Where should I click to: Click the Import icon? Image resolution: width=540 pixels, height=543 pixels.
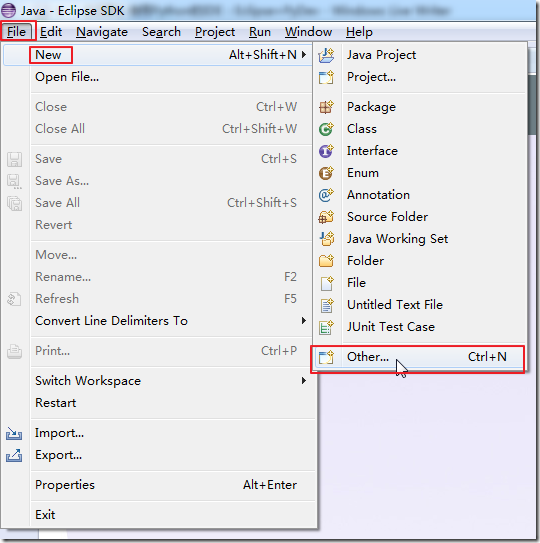14,433
